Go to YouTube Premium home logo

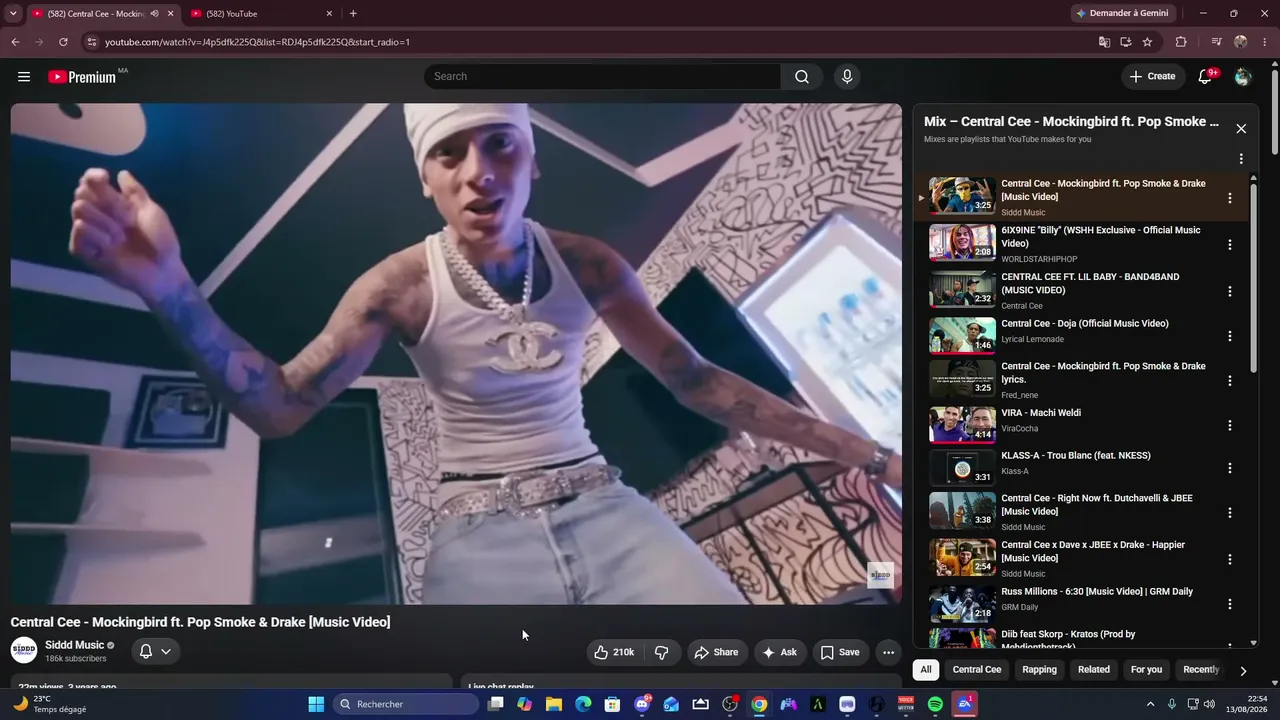click(x=83, y=77)
